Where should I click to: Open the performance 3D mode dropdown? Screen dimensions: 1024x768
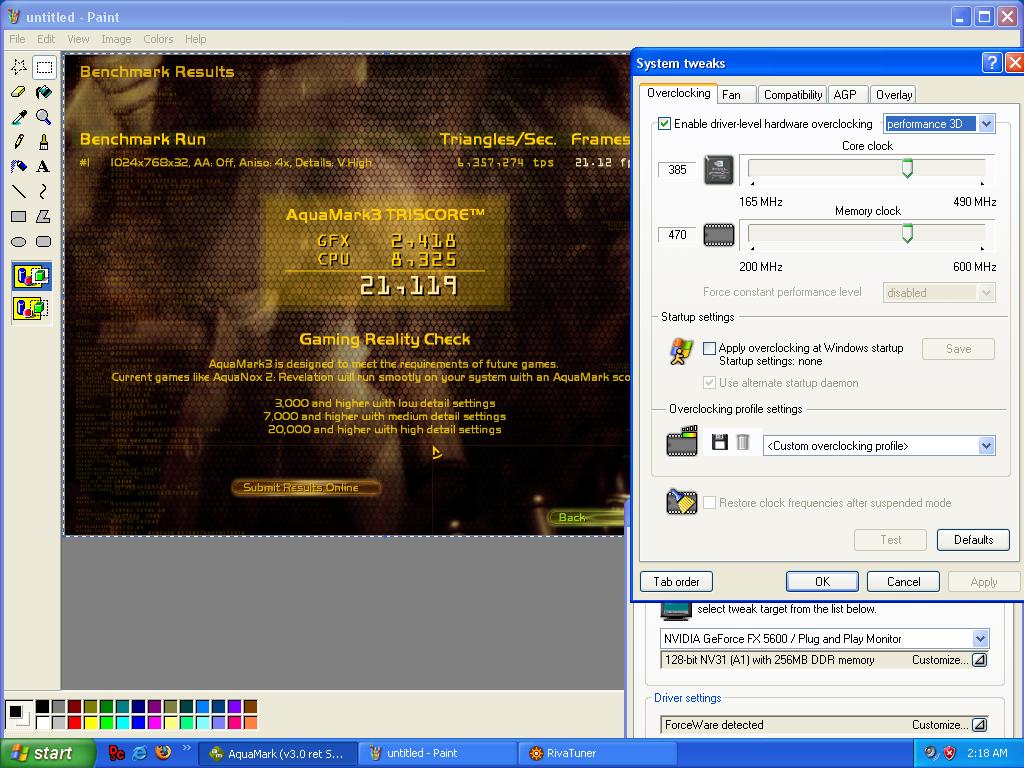(986, 123)
